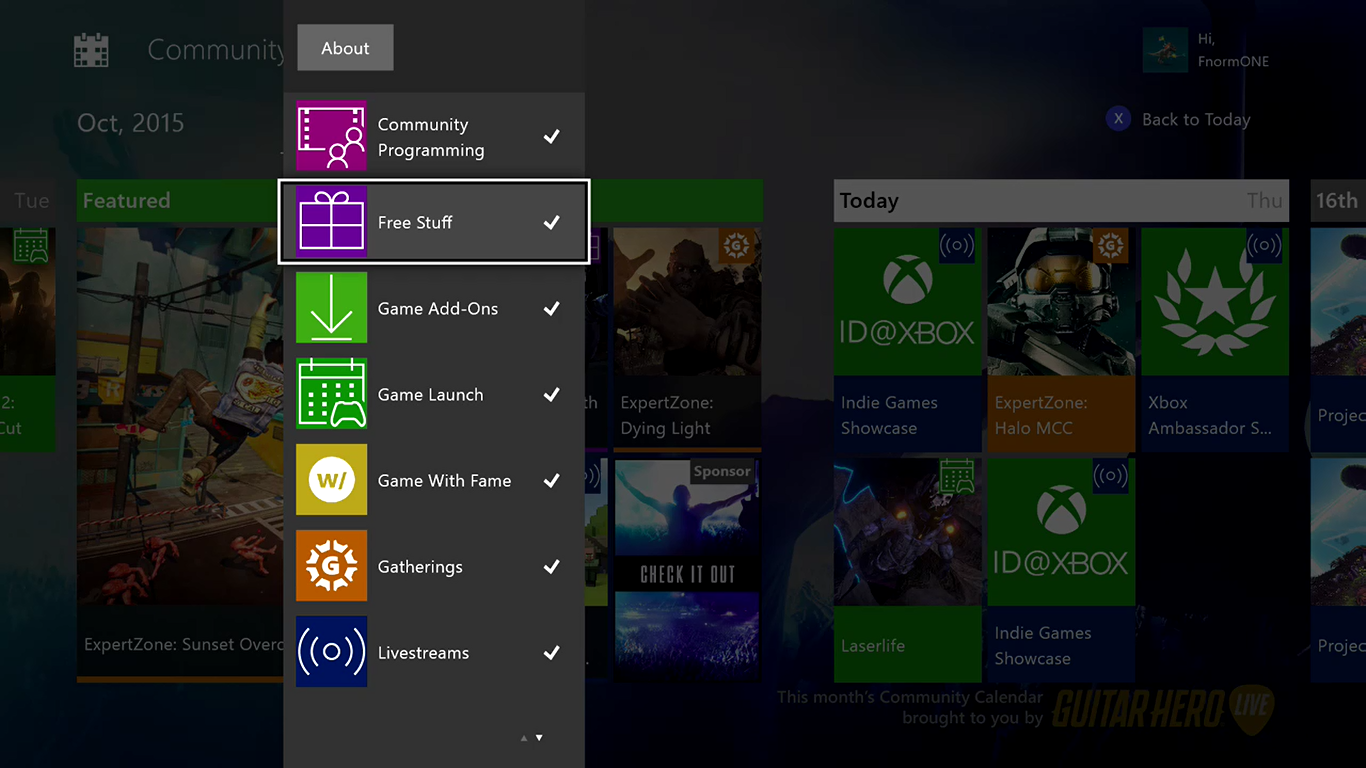The height and width of the screenshot is (768, 1366).
Task: Open the Laserlife event tile image
Action: pyautogui.click(x=907, y=532)
